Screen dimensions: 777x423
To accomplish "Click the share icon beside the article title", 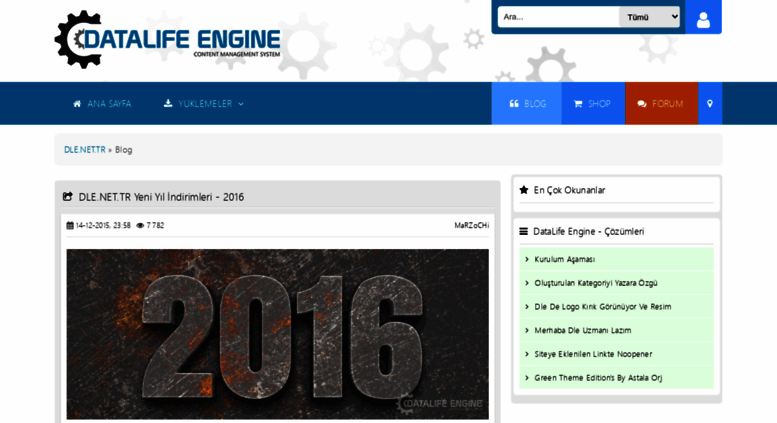I will point(67,197).
